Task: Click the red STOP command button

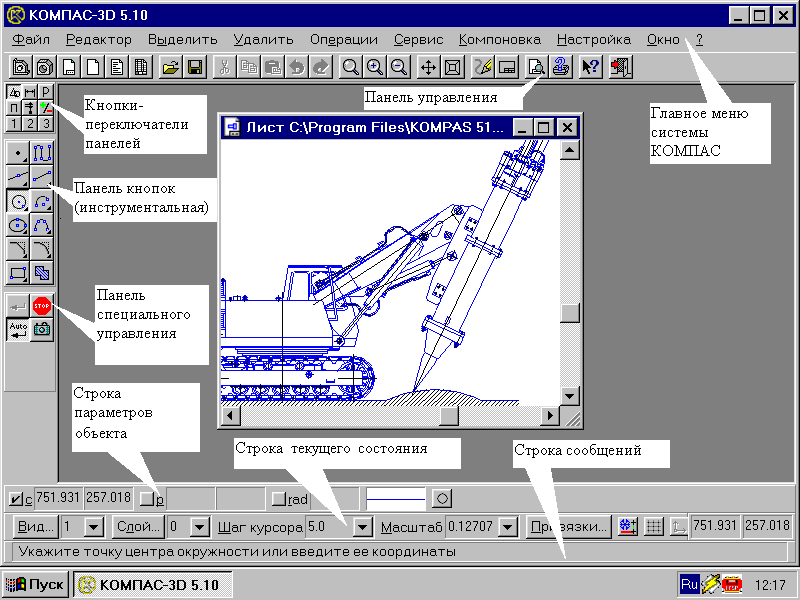Action: click(x=42, y=306)
